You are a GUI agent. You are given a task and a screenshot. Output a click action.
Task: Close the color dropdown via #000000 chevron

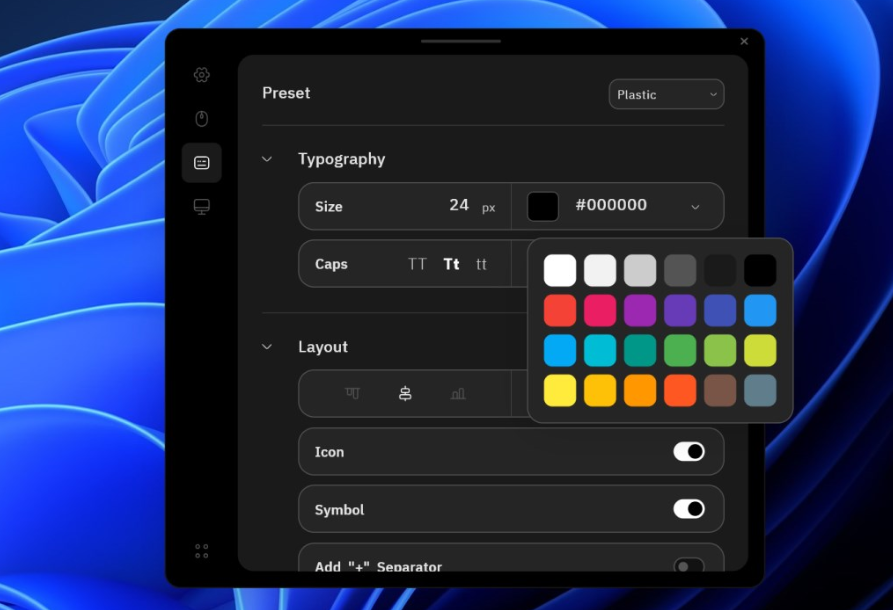coord(695,207)
